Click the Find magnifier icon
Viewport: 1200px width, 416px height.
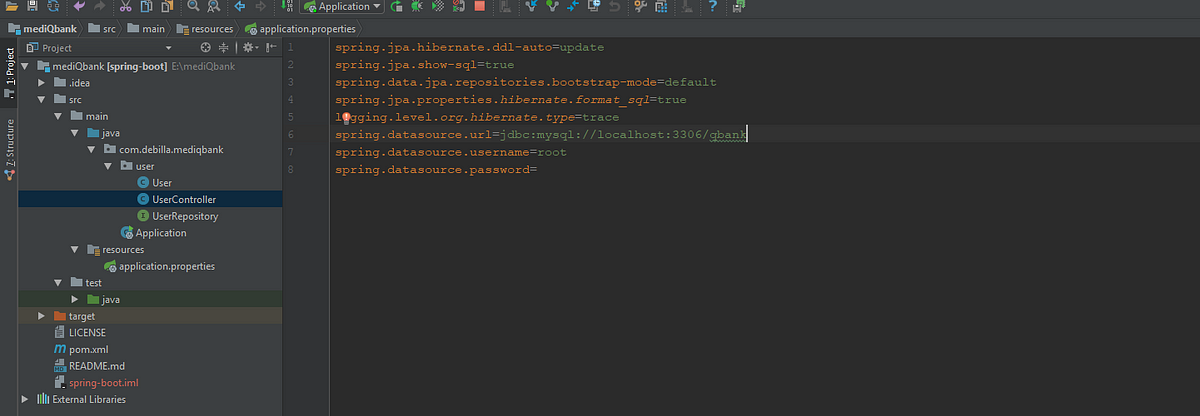pyautogui.click(x=193, y=7)
